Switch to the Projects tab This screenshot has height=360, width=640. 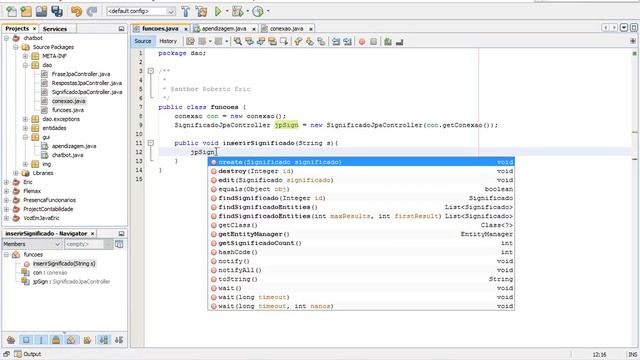(x=17, y=29)
